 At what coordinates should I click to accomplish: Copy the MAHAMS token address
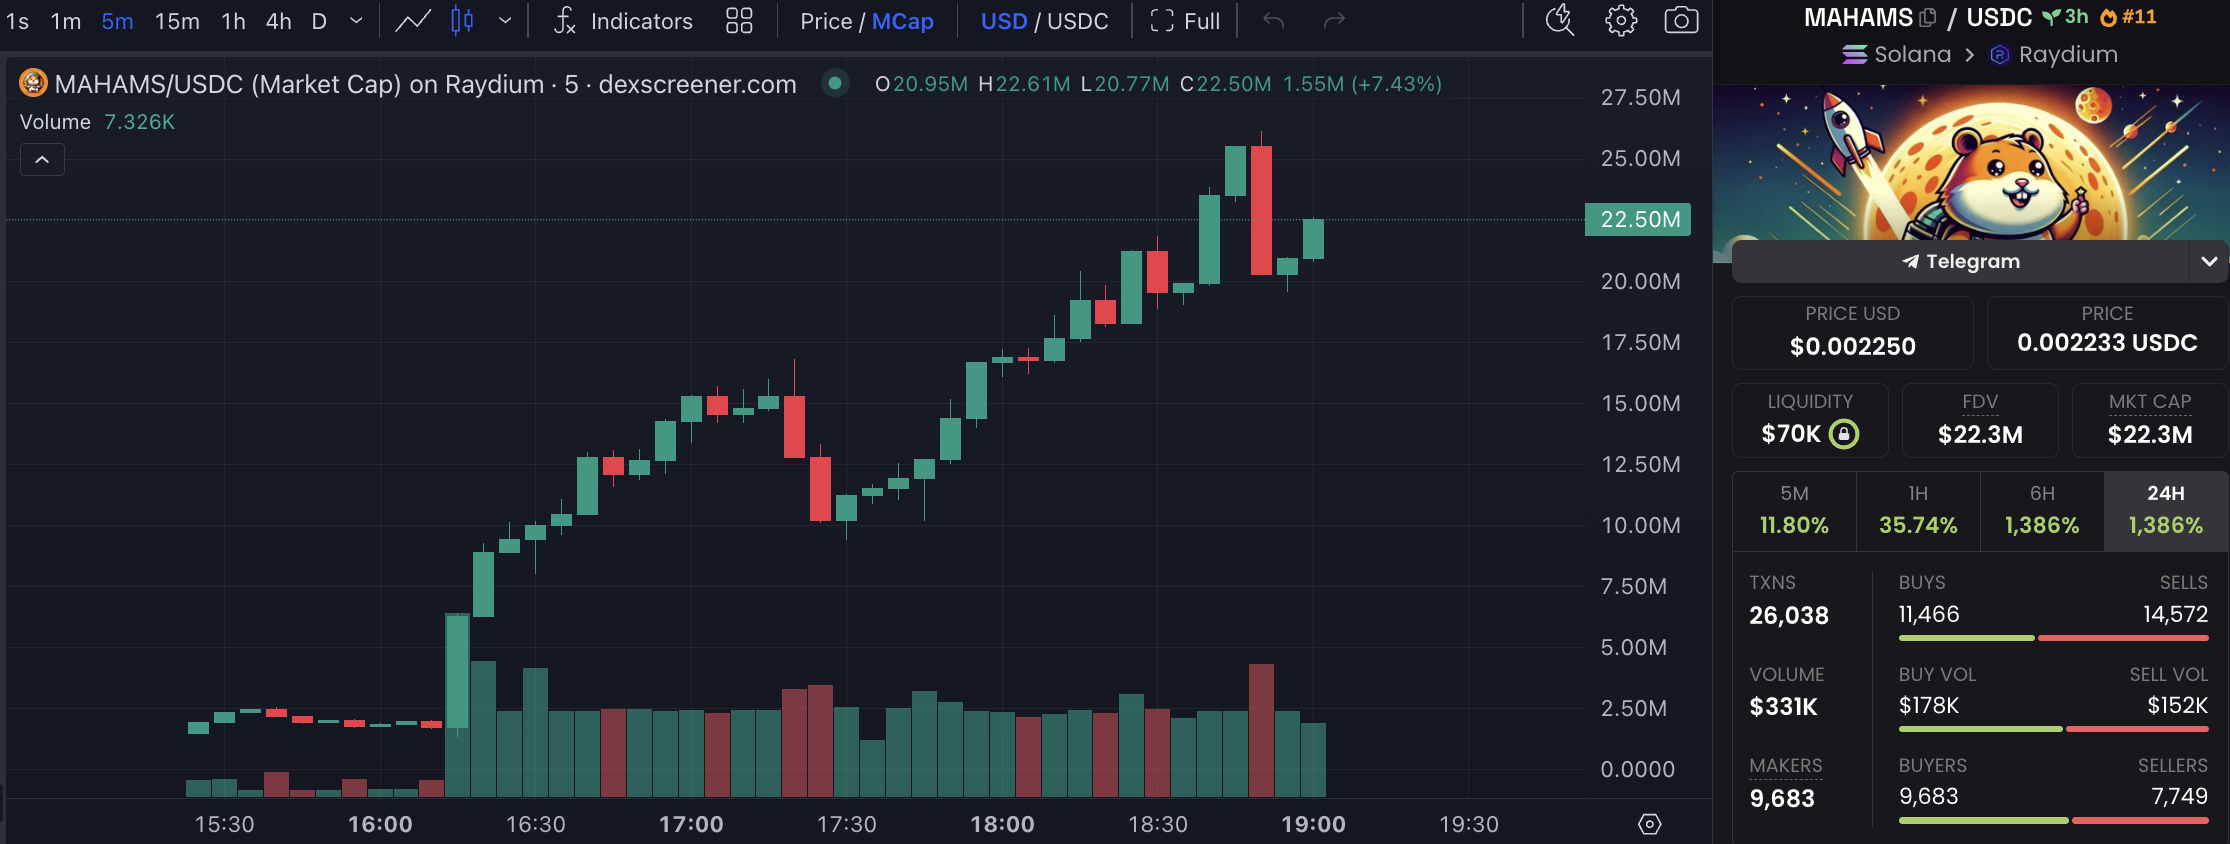pyautogui.click(x=1927, y=18)
